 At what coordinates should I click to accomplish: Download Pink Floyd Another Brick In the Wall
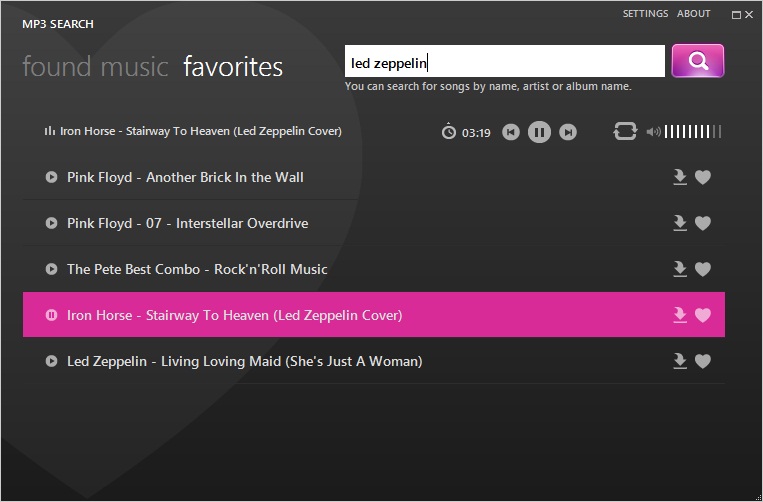pyautogui.click(x=680, y=178)
